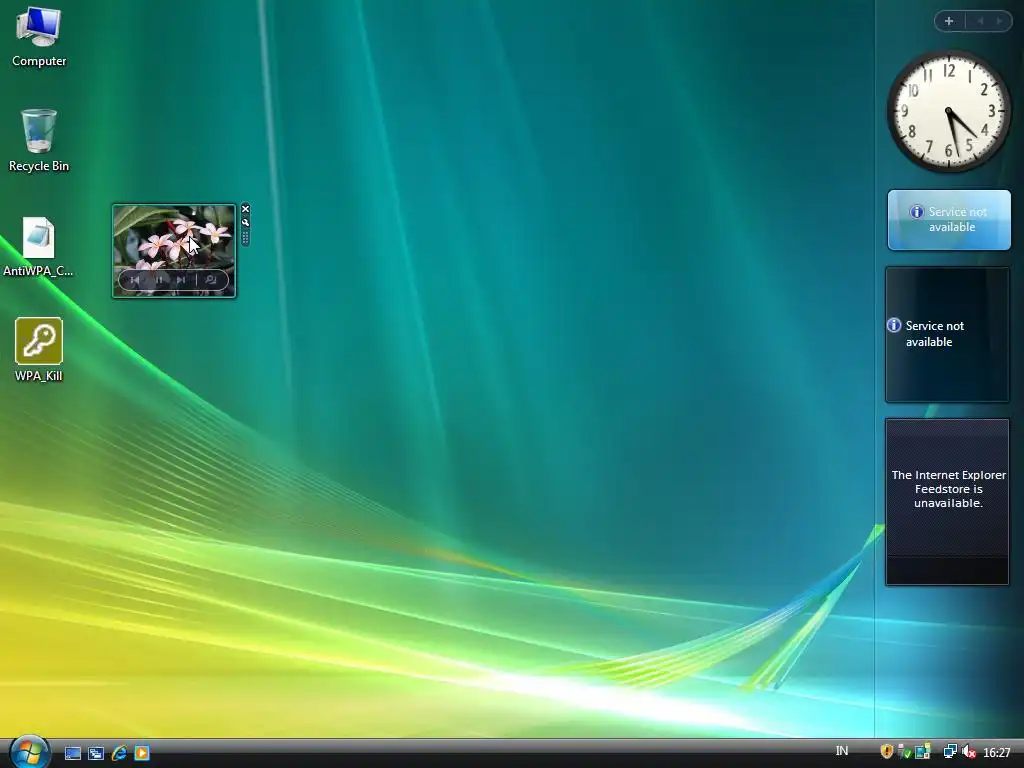Select the Recycle Bin icon

39,141
